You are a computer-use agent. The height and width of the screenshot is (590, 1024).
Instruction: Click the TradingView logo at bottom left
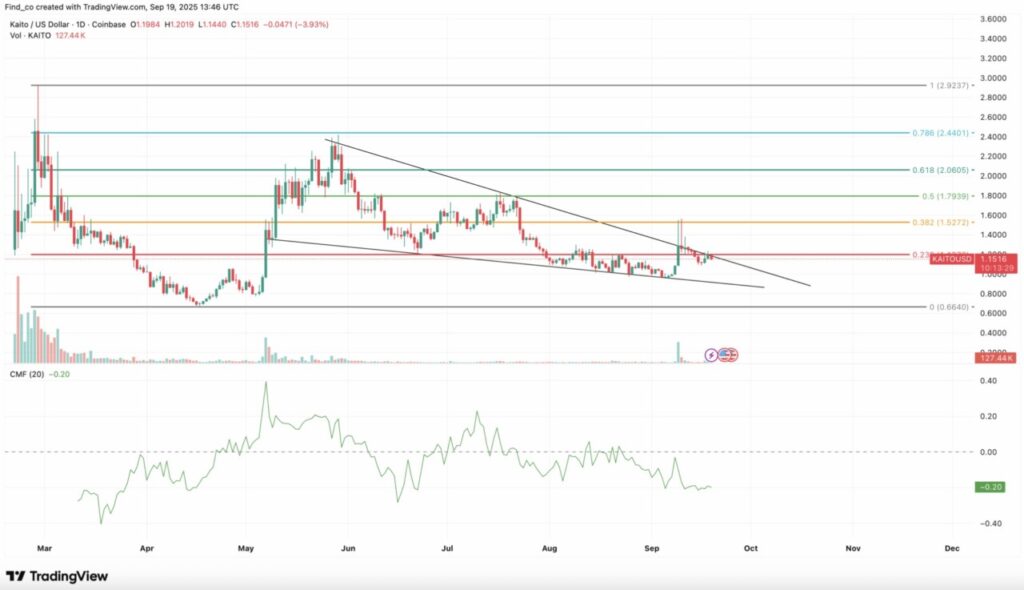pyautogui.click(x=57, y=577)
